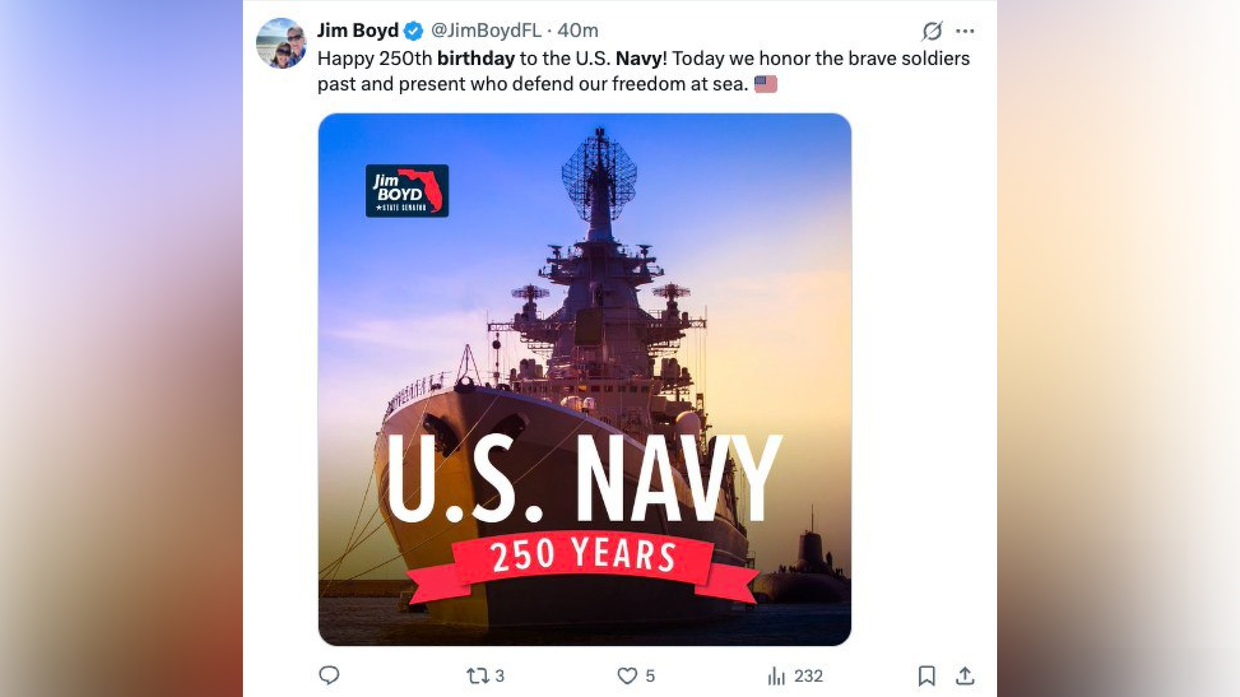Viewport: 1240px width, 697px height.
Task: Click the bold word "Navy" in tweet
Action: 638,58
